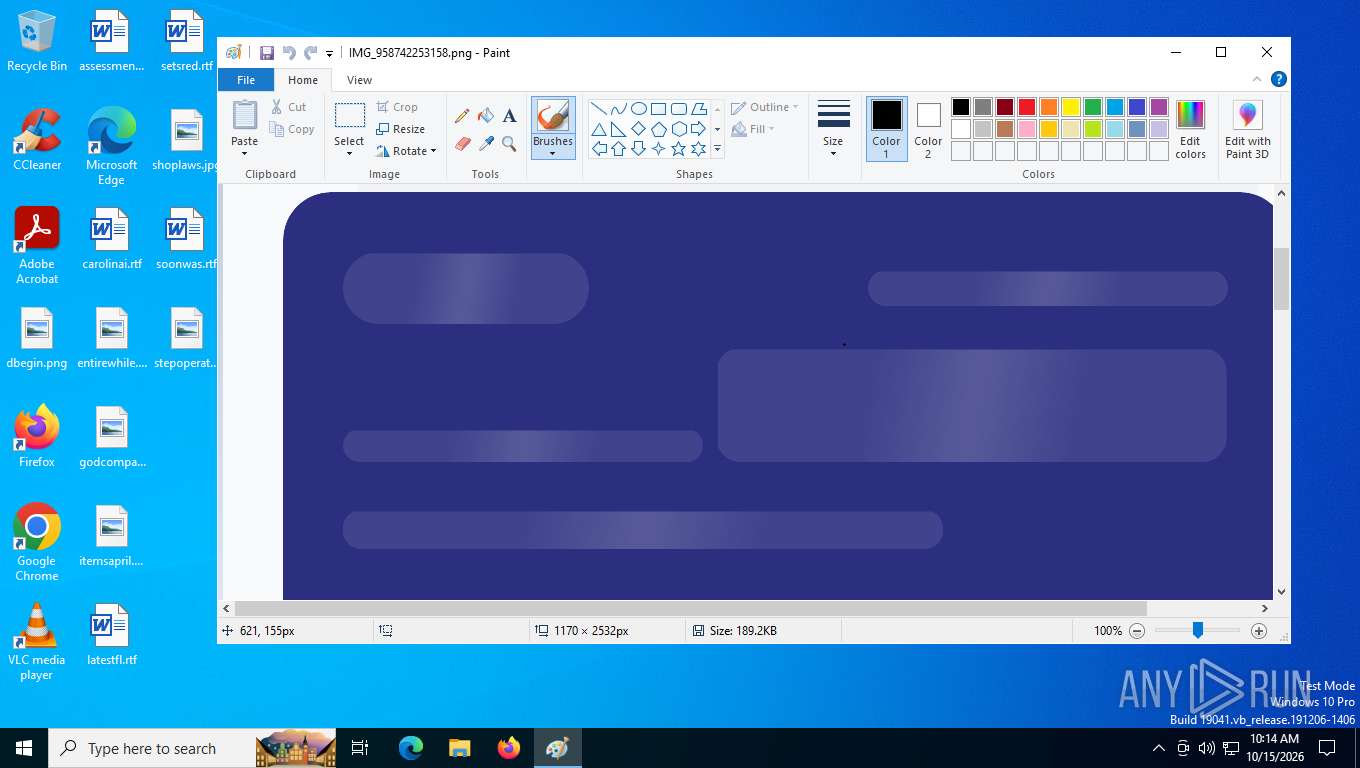Activate Color 1 foreground selector
The image size is (1360, 768).
point(886,129)
